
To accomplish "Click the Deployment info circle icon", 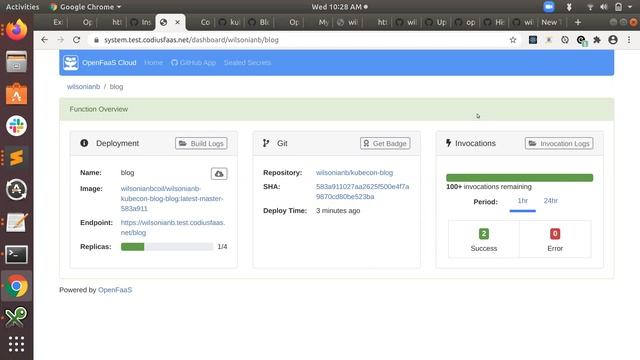I will tap(84, 143).
